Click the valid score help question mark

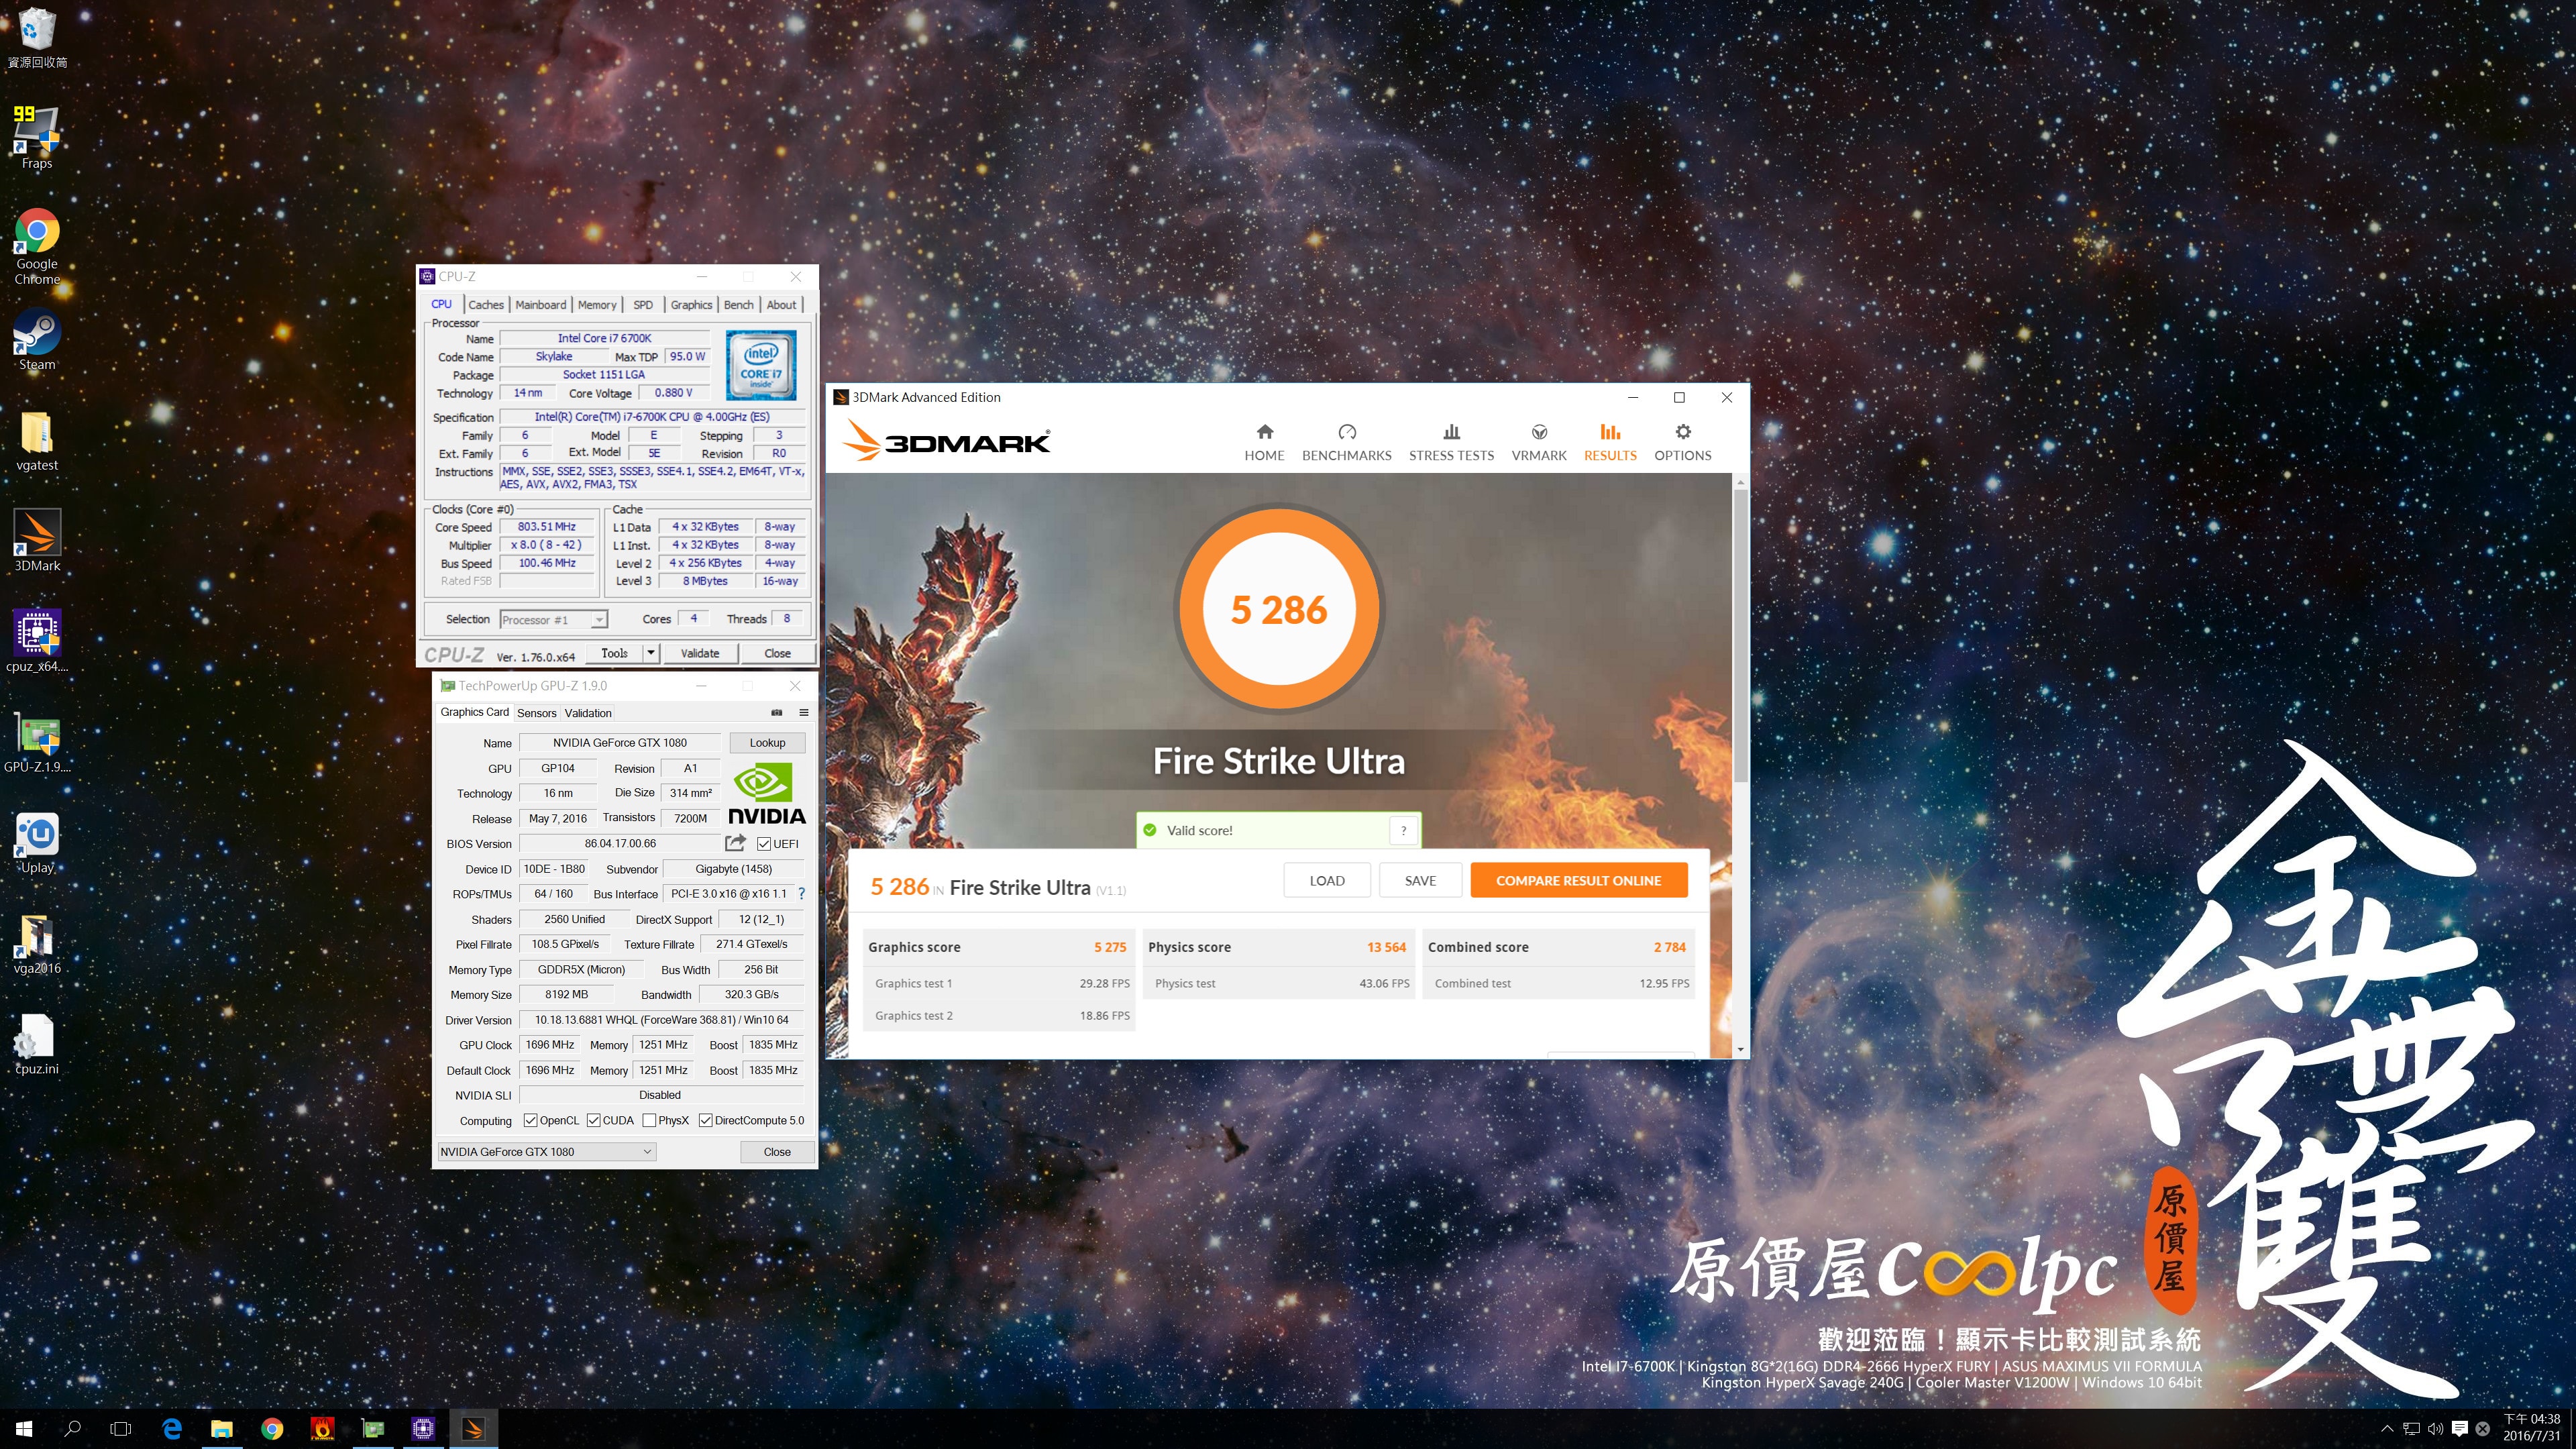click(1404, 830)
